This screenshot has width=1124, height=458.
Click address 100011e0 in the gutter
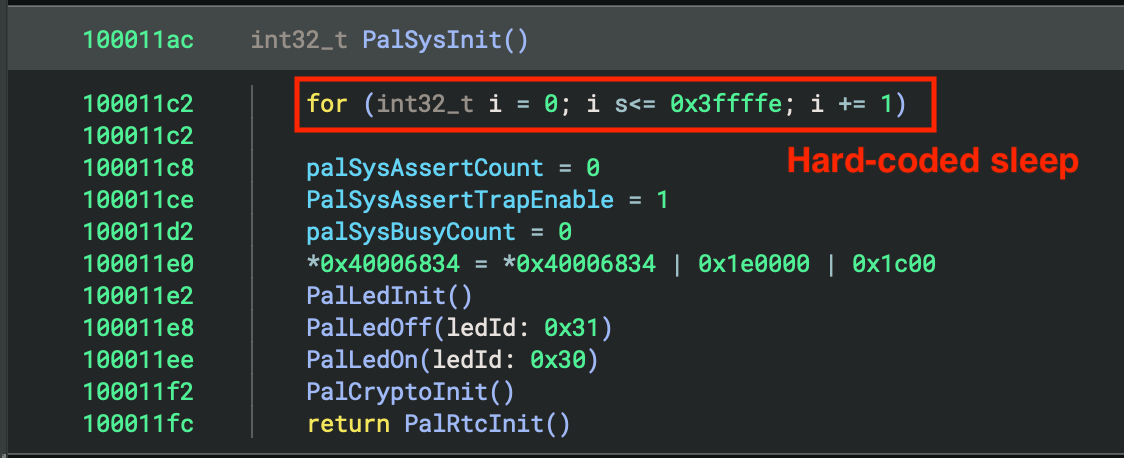(x=138, y=264)
